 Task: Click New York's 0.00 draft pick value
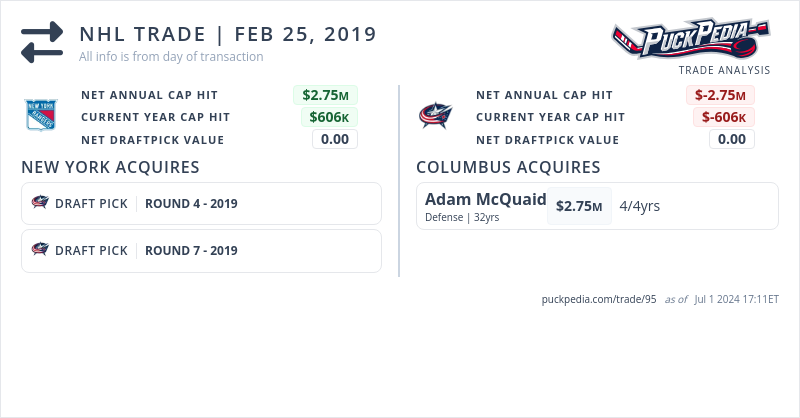(335, 139)
